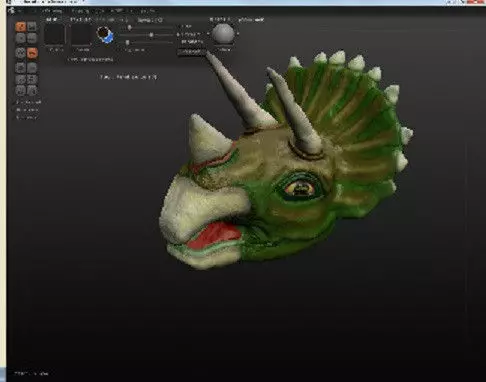The height and width of the screenshot is (382, 486).
Task: Select the right tool in the fourth toolbox row
Action: tap(32, 68)
